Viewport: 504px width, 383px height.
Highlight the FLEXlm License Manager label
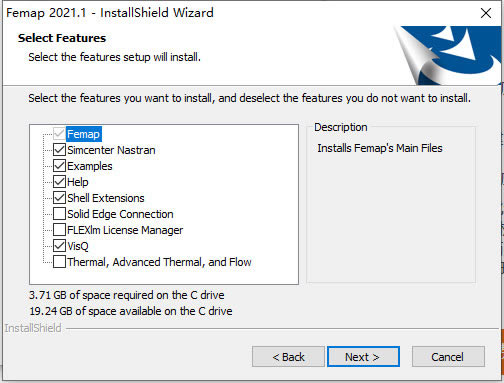click(125, 230)
